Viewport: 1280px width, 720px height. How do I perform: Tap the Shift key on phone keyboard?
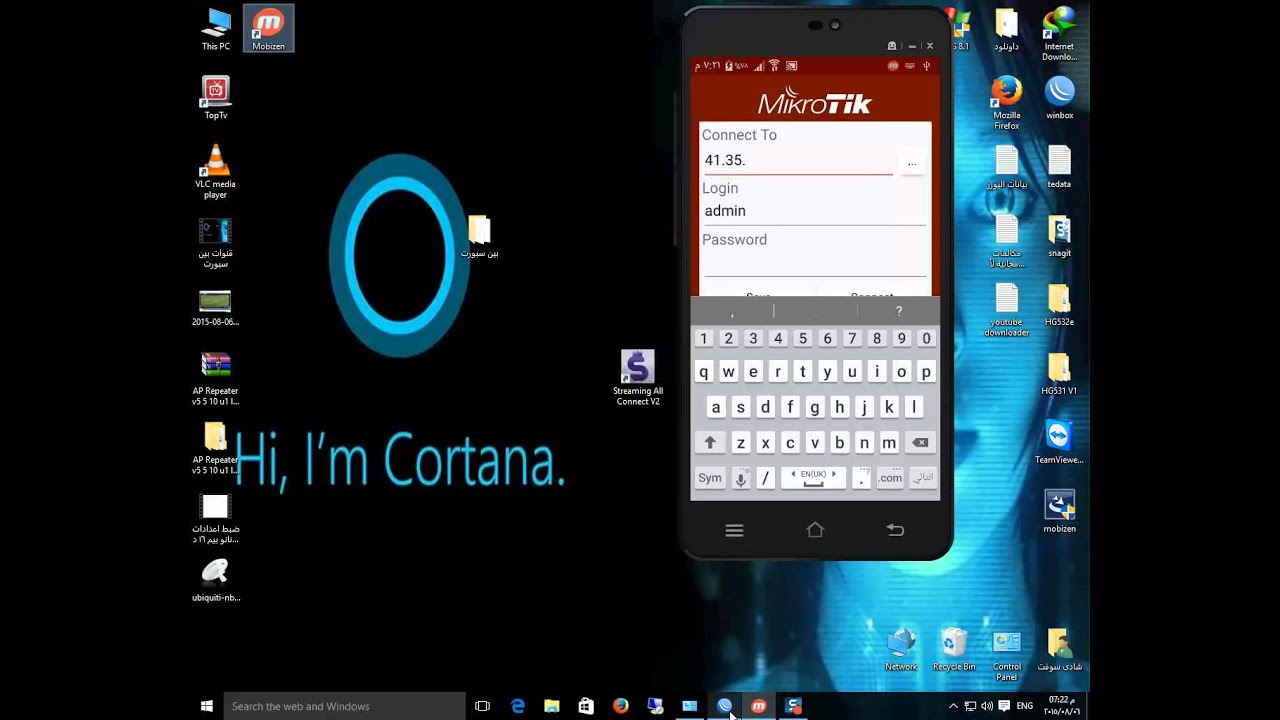[x=710, y=443]
